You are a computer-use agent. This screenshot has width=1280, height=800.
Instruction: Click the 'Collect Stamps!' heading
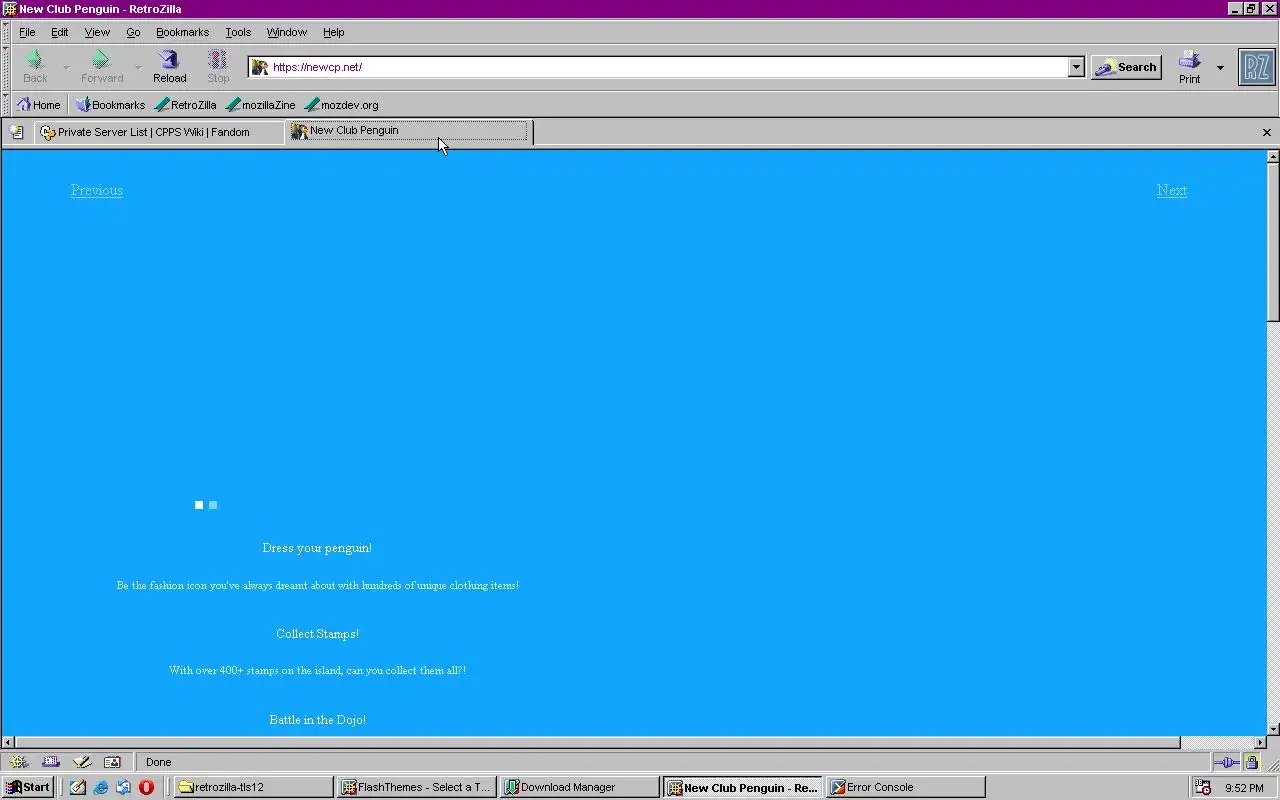coord(317,634)
